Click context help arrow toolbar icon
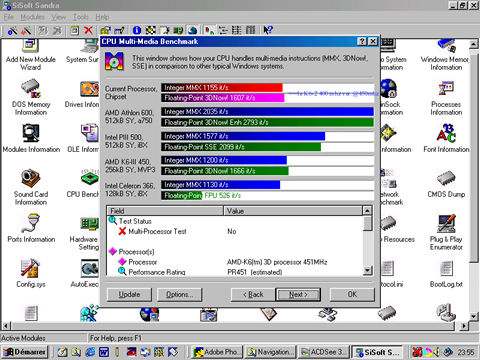 click(x=268, y=30)
